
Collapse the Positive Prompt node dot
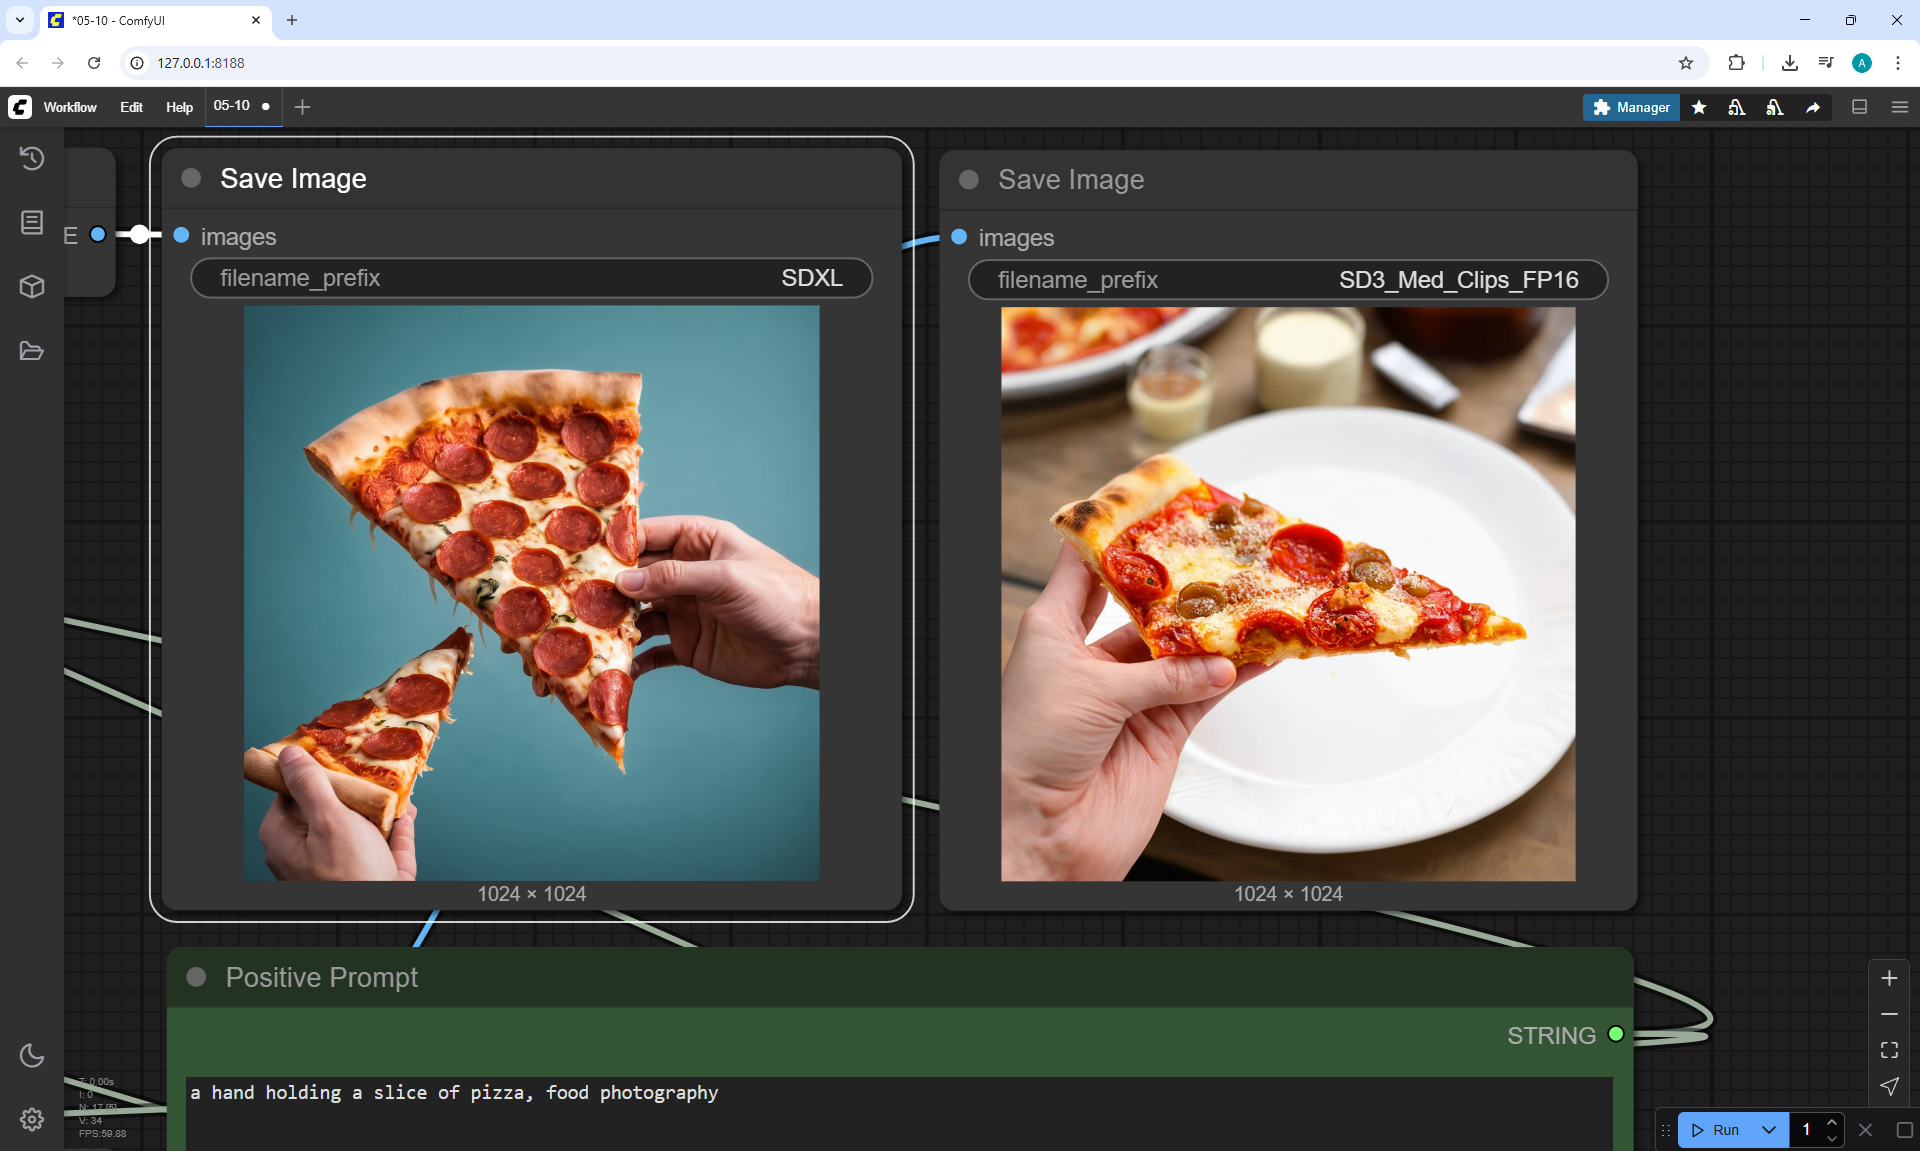pos(196,977)
